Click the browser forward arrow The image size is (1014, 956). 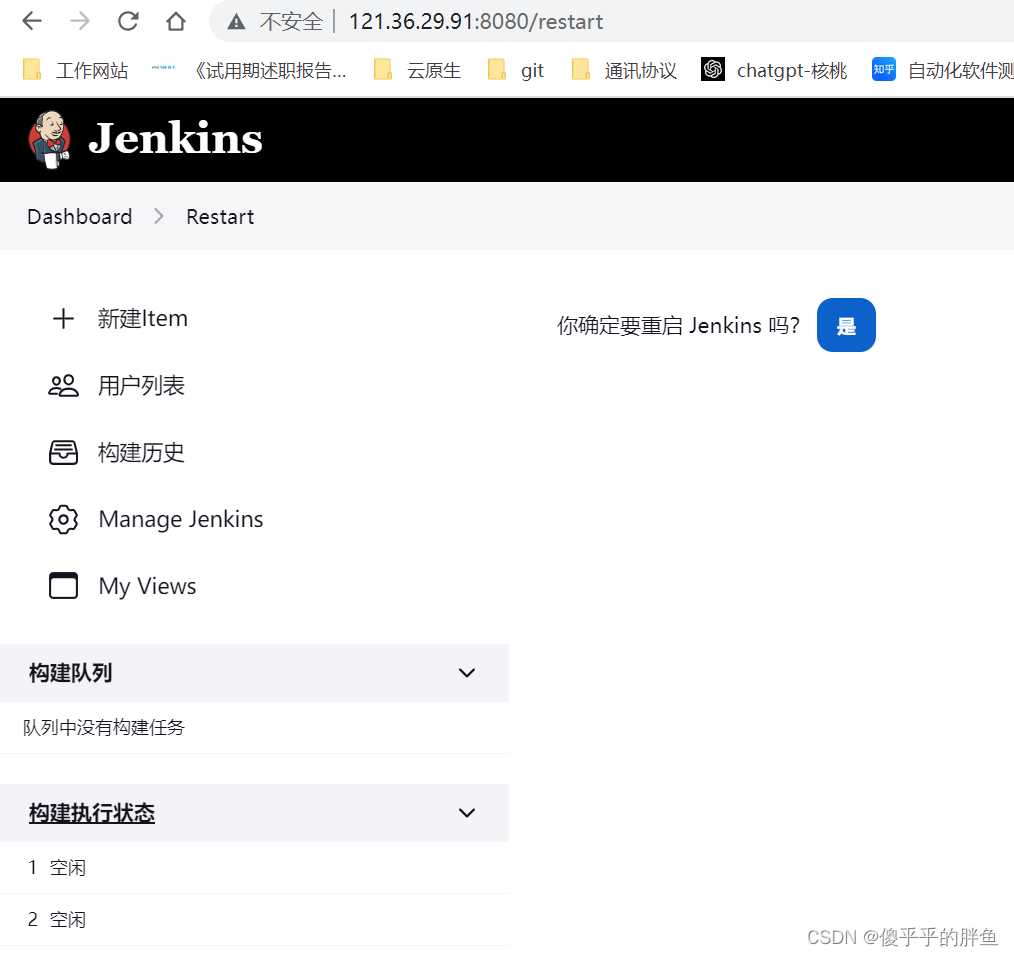(x=80, y=21)
